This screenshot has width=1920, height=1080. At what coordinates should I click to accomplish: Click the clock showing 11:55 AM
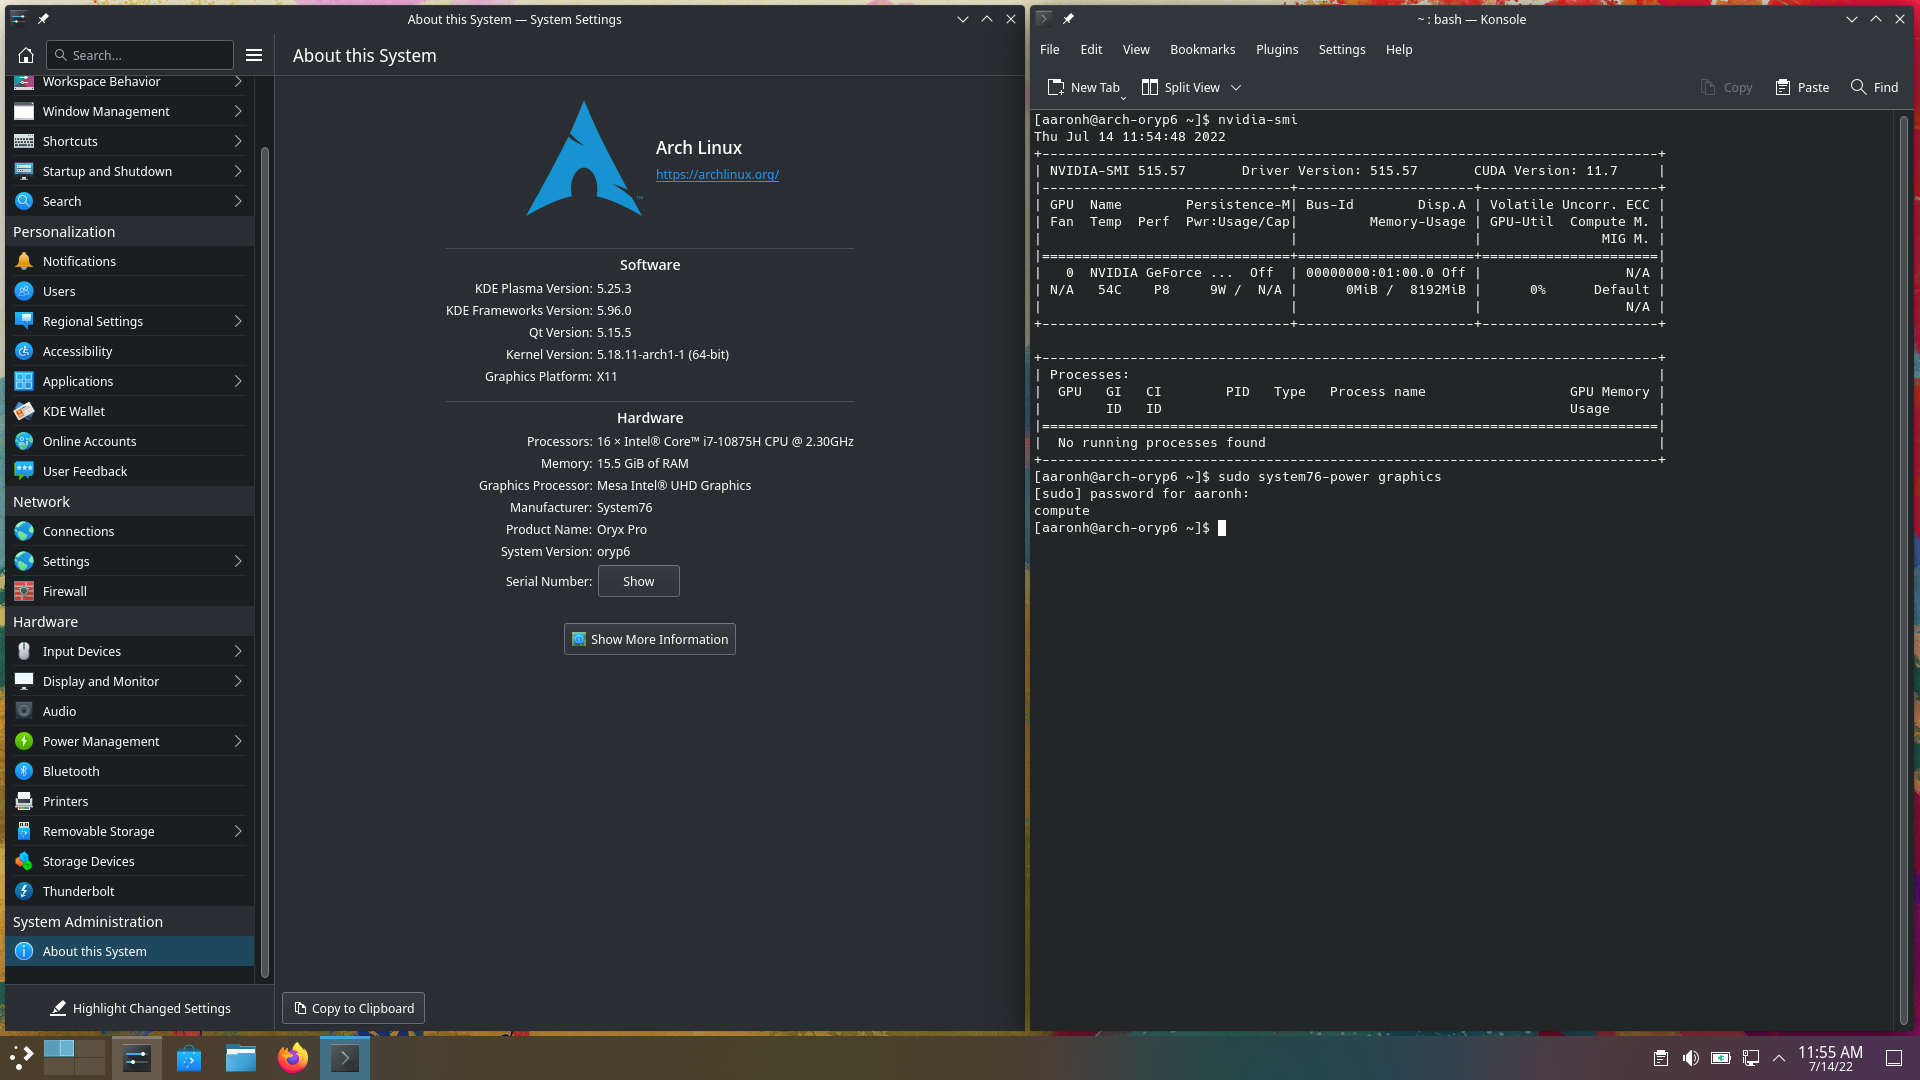(x=1830, y=1058)
